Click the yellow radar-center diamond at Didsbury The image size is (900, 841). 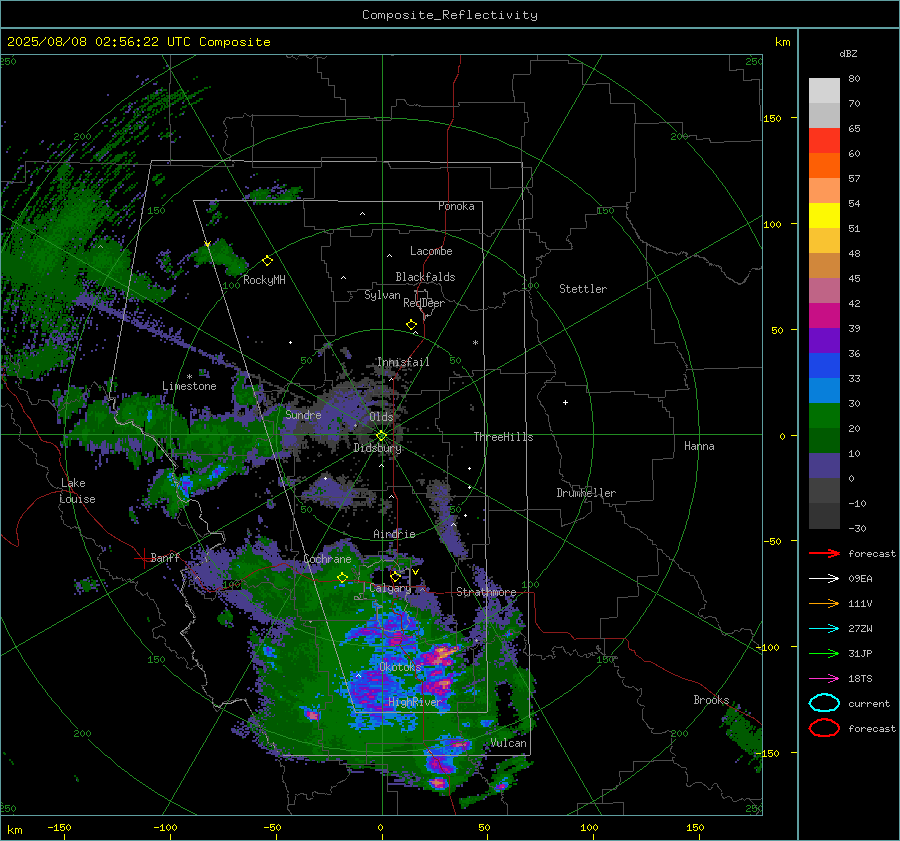pyautogui.click(x=381, y=436)
